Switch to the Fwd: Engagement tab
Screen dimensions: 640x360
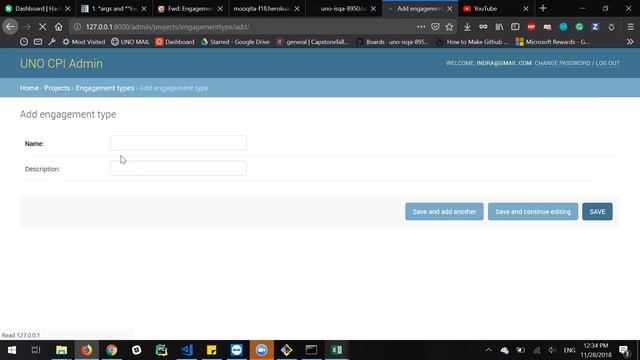pyautogui.click(x=190, y=9)
